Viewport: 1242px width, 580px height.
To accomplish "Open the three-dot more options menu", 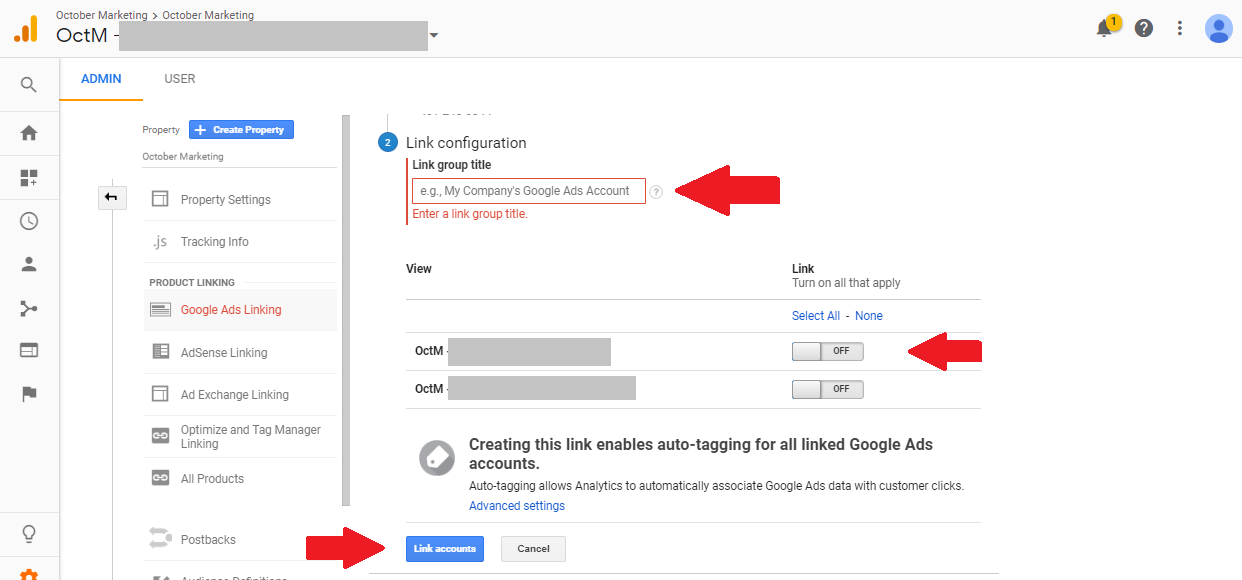I will pos(1180,28).
